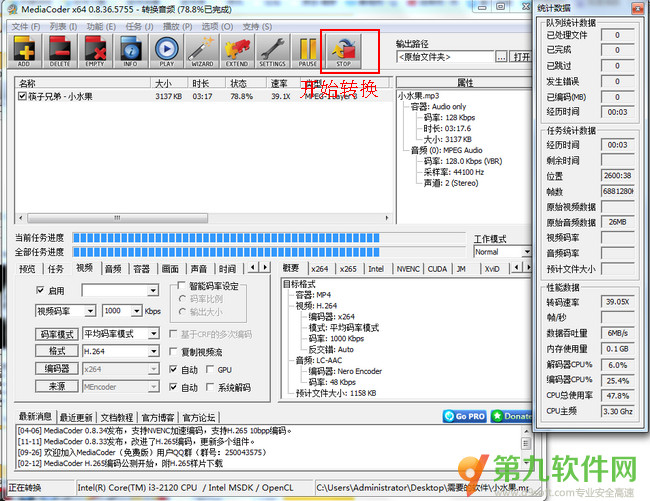This screenshot has width=650, height=501.
Task: Click the PLAY toolbar icon
Action: (x=167, y=51)
